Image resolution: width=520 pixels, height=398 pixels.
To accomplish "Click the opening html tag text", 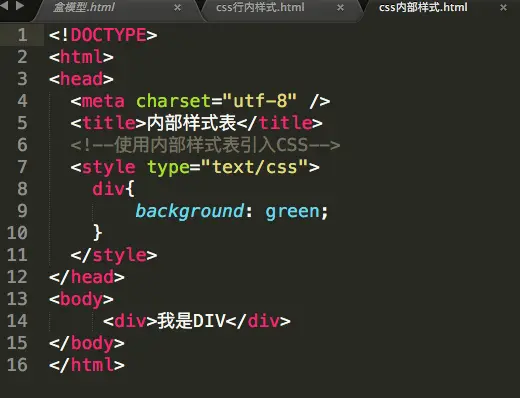I will pos(81,57).
